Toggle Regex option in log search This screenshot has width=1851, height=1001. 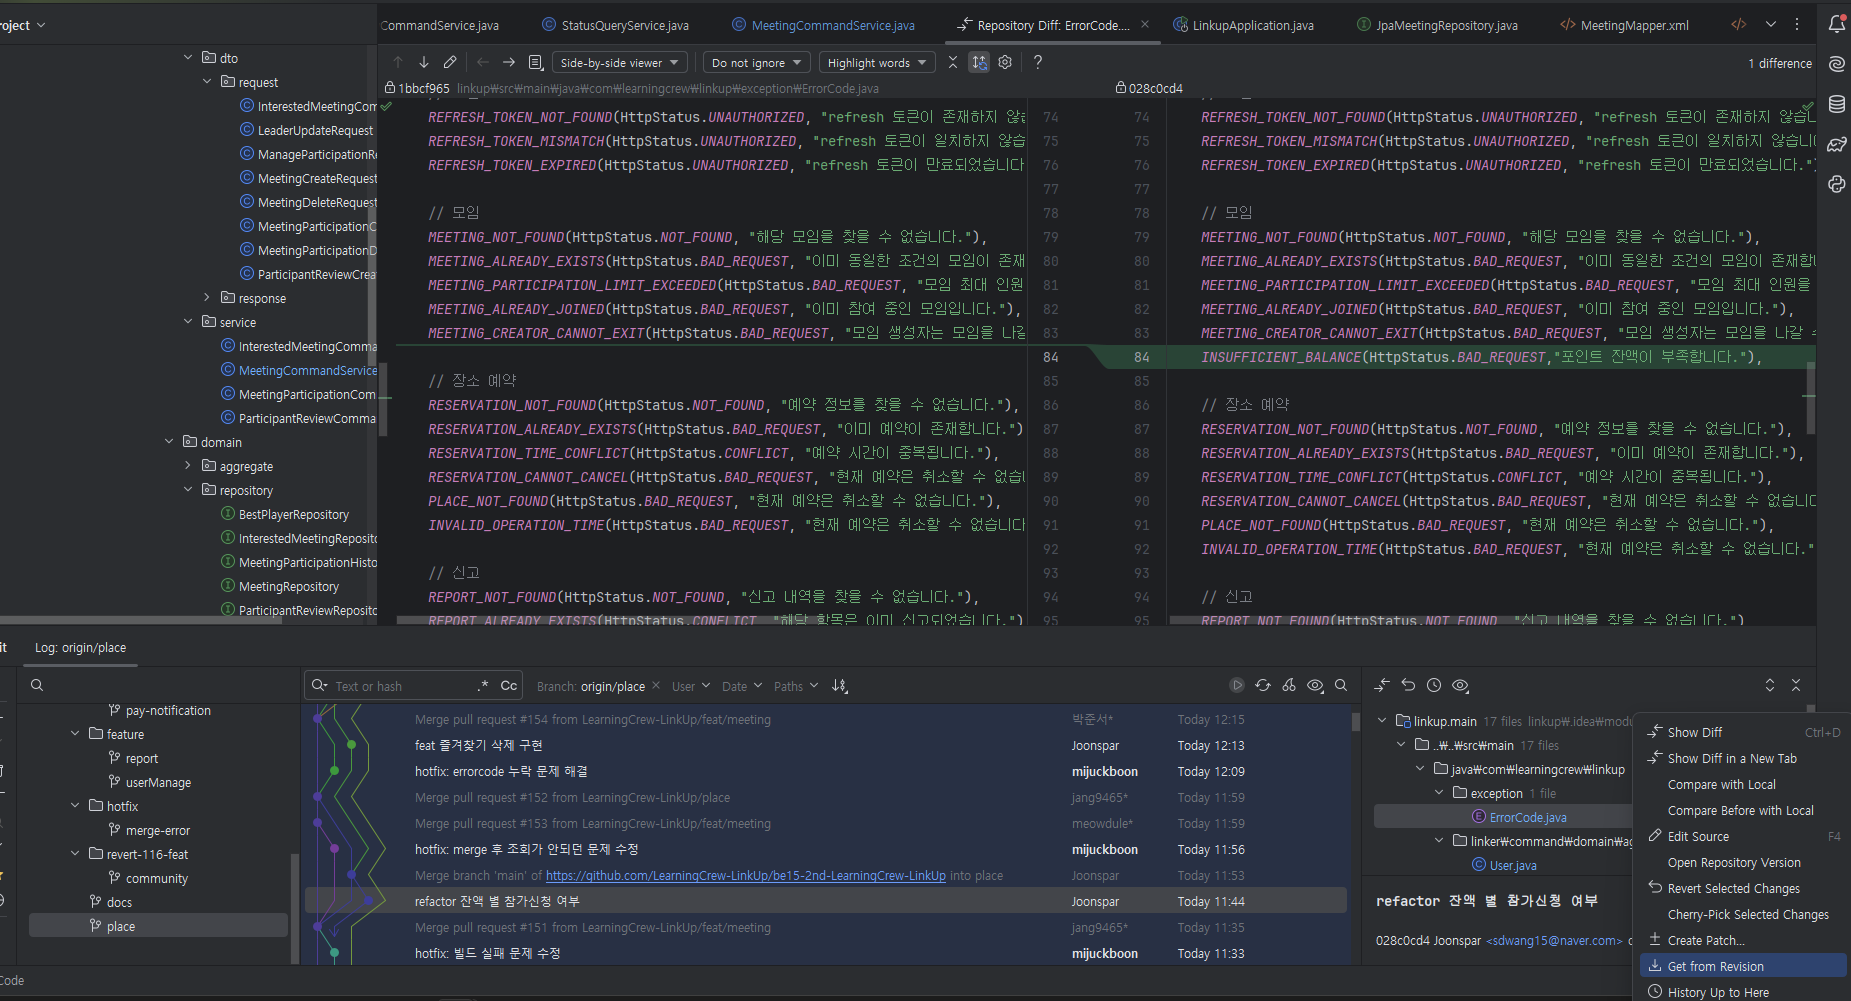(483, 685)
